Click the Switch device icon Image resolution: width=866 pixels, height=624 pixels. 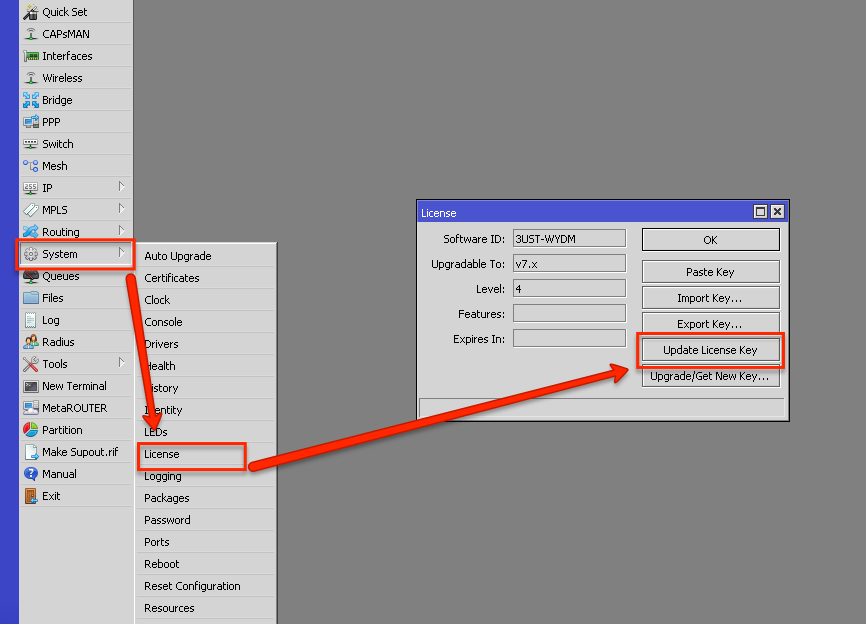(x=31, y=144)
